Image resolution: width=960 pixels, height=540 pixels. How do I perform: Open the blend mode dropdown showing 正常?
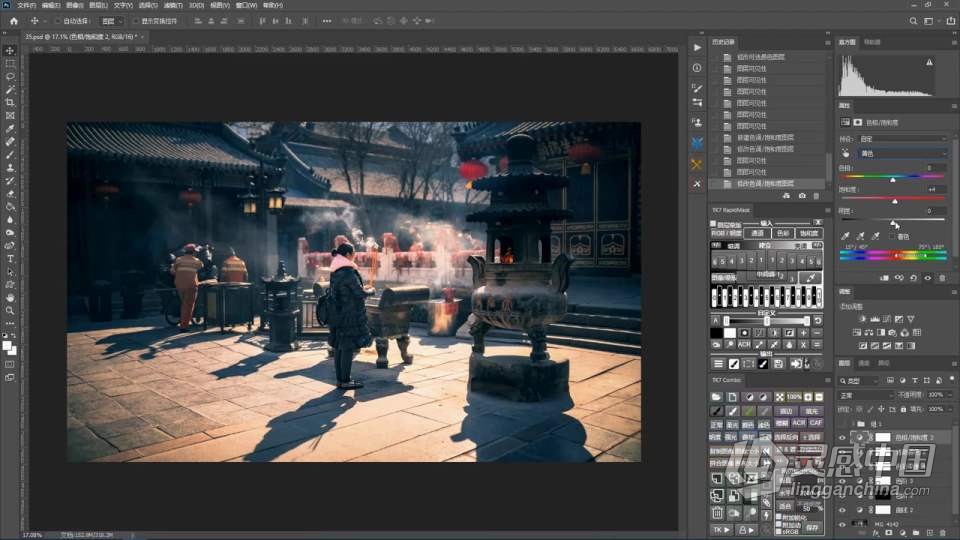(x=867, y=395)
